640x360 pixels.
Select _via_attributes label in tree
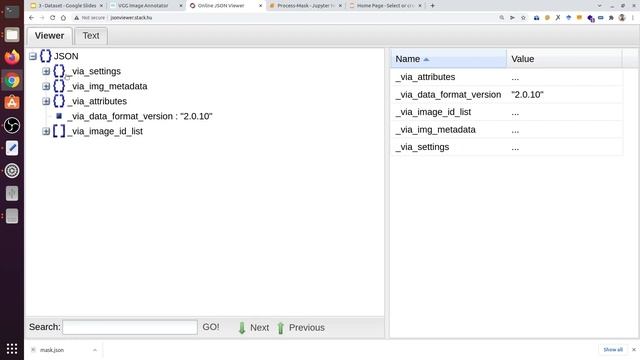coord(98,101)
